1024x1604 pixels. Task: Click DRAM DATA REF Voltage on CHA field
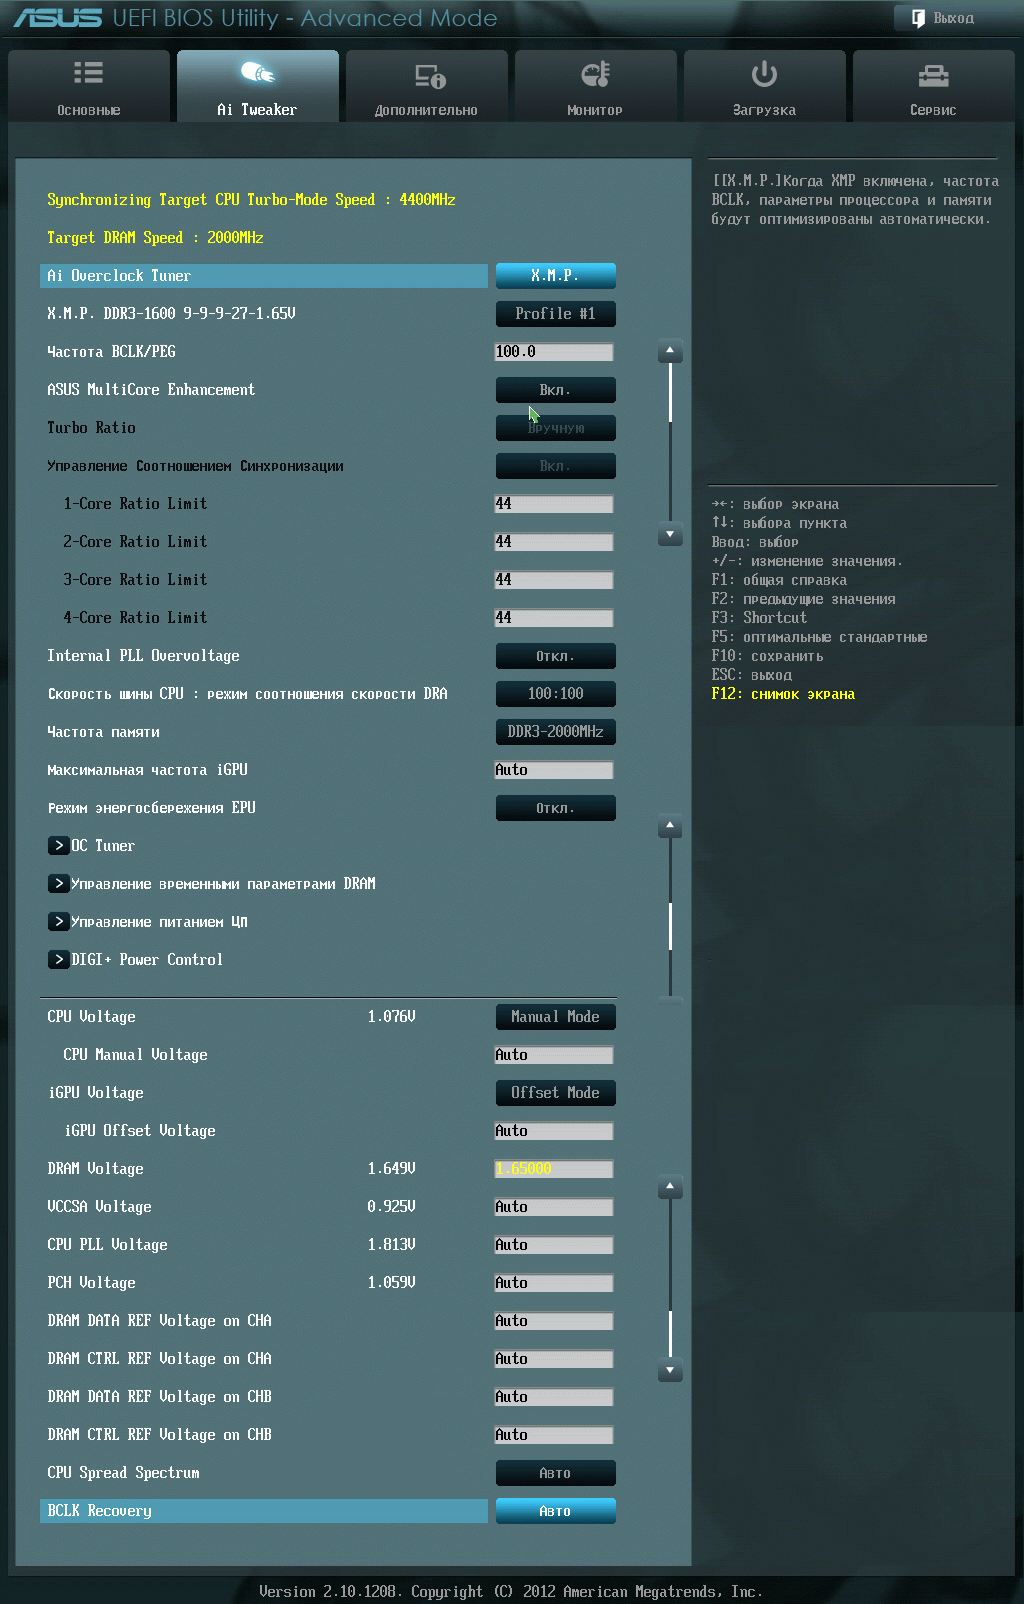(x=554, y=1321)
